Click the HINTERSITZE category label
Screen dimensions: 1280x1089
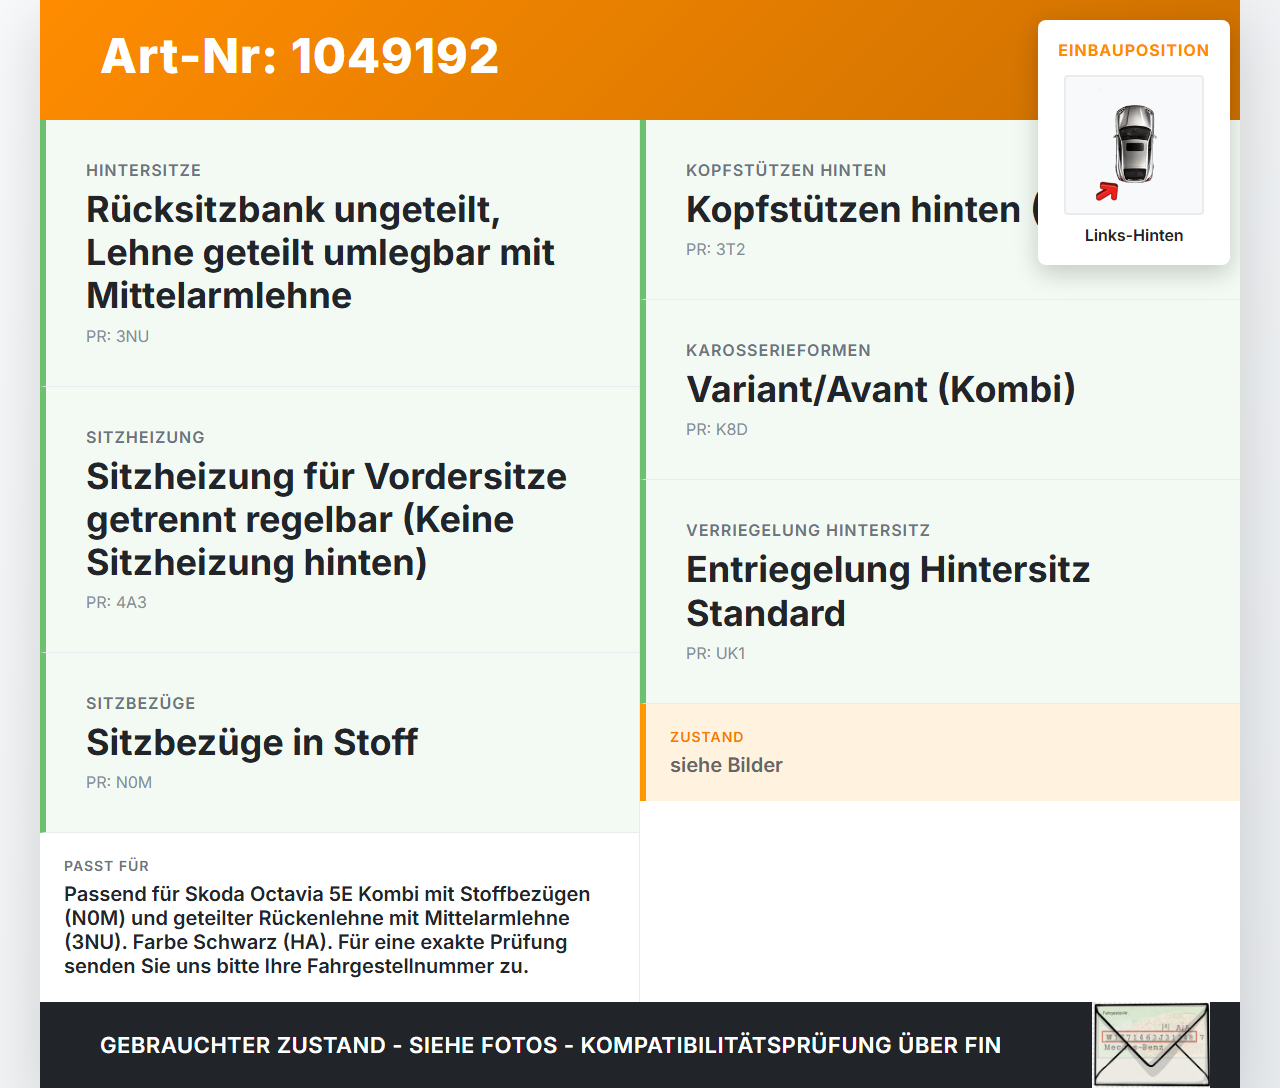(x=144, y=170)
